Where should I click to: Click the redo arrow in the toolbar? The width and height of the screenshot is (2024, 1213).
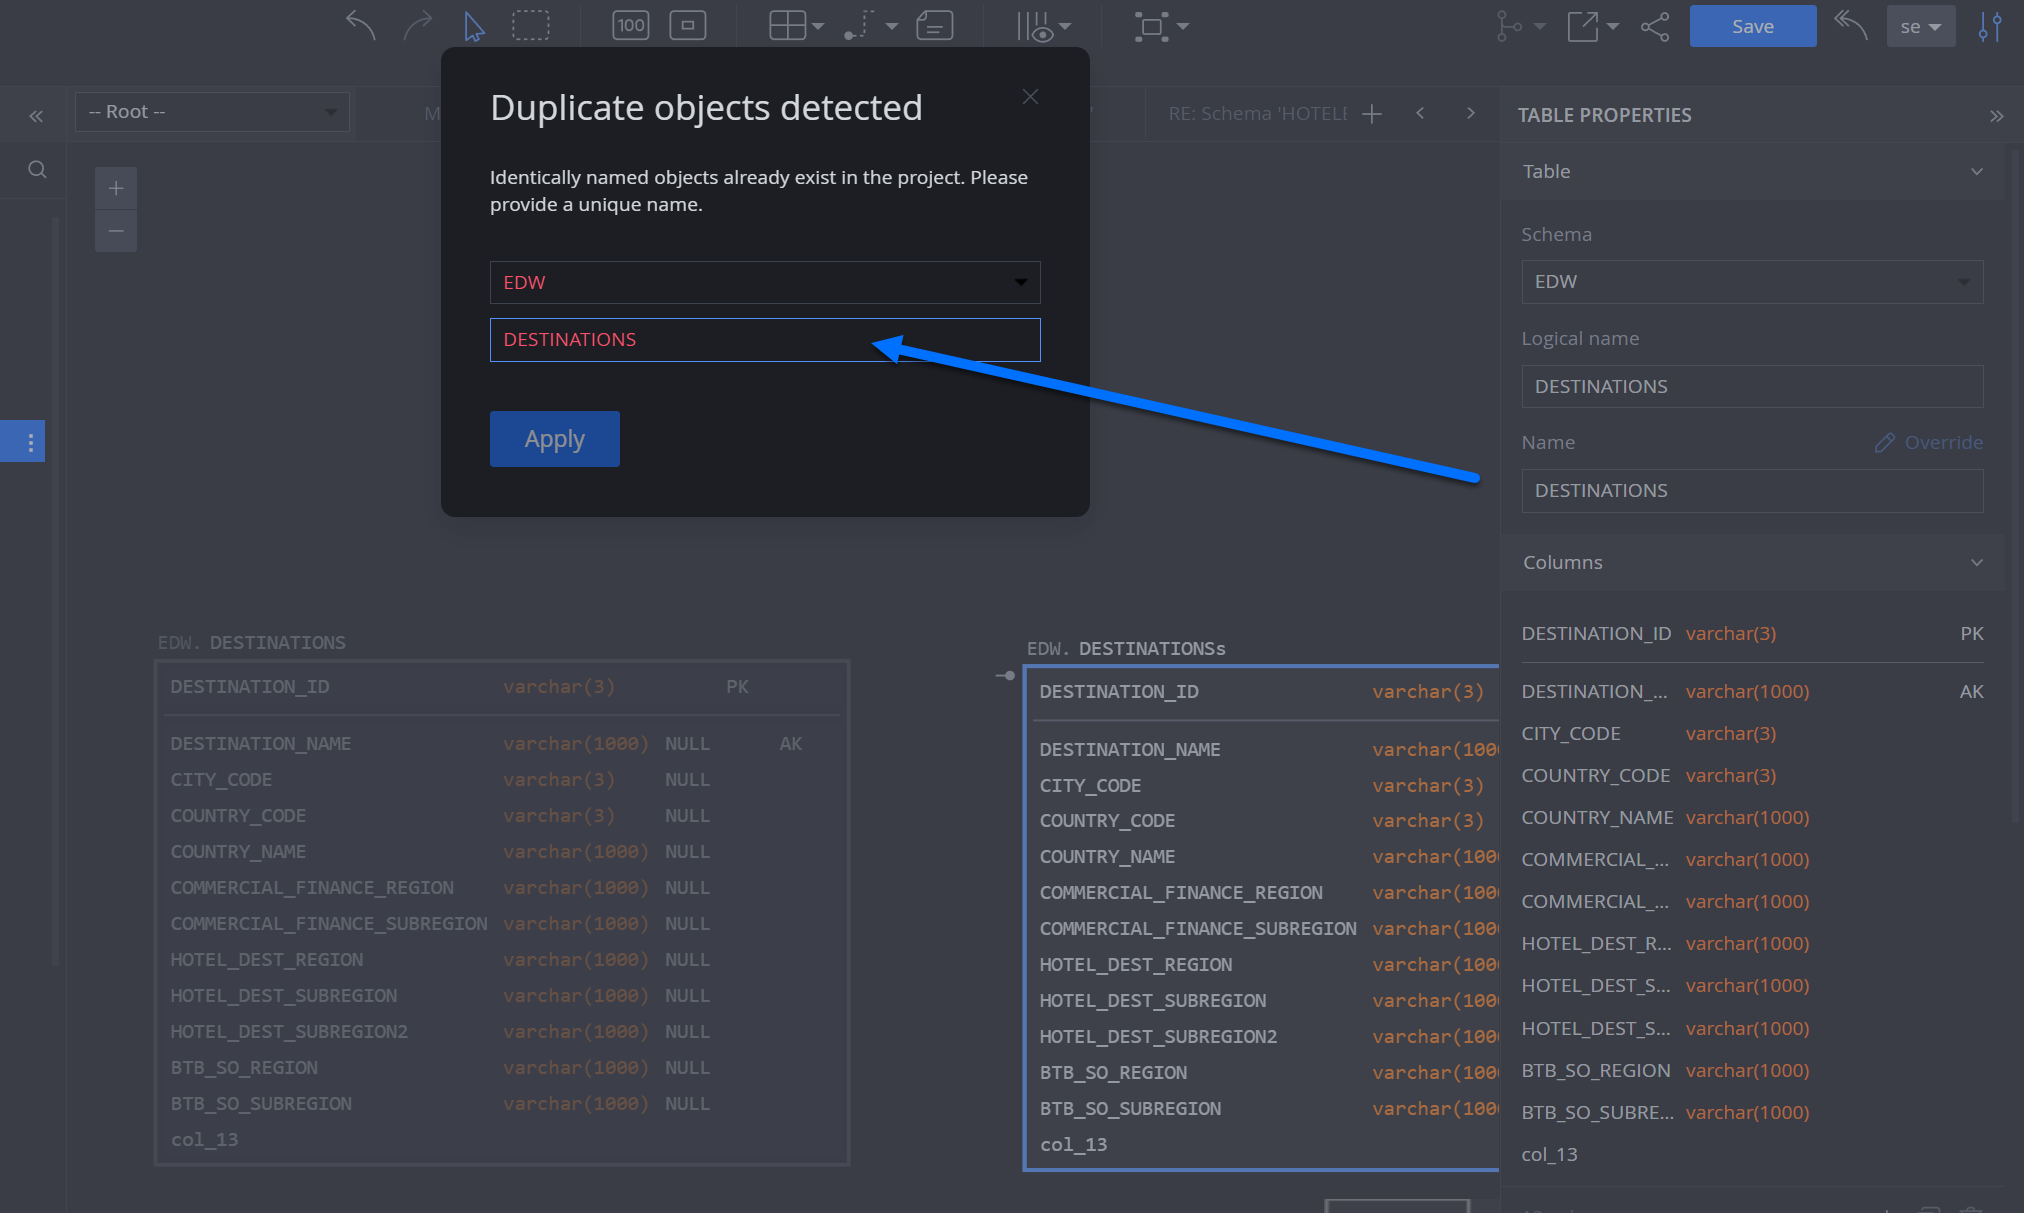(x=417, y=25)
